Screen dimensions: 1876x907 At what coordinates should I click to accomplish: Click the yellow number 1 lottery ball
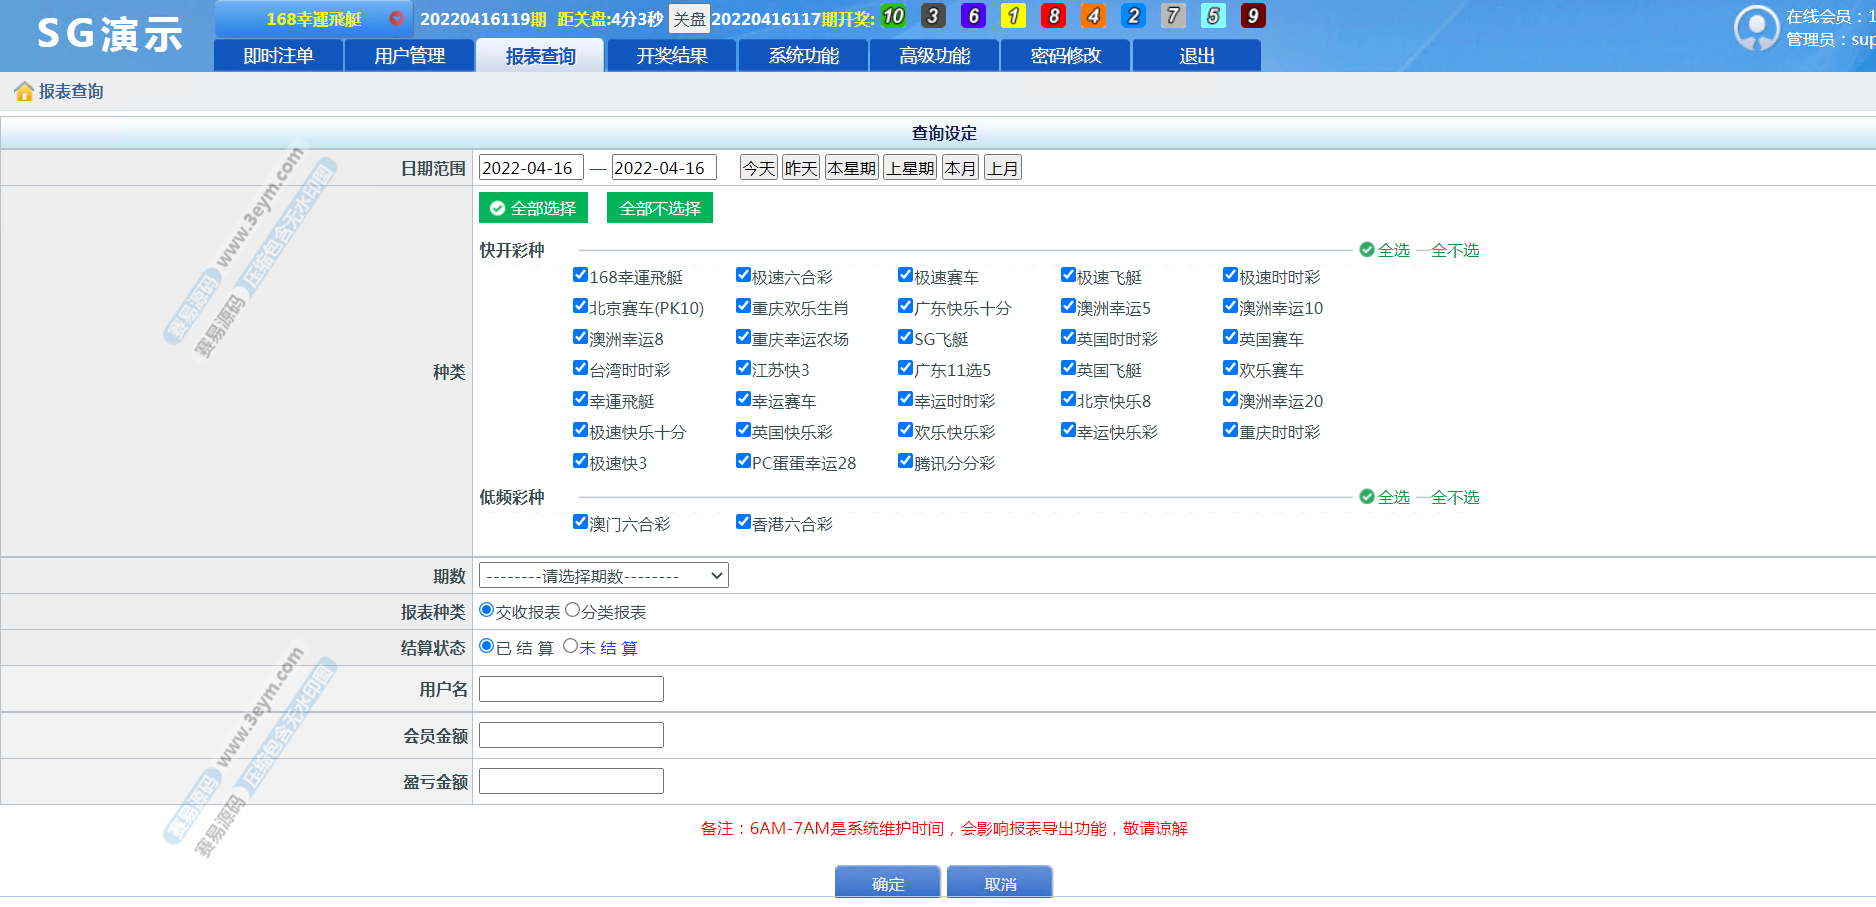1013,16
